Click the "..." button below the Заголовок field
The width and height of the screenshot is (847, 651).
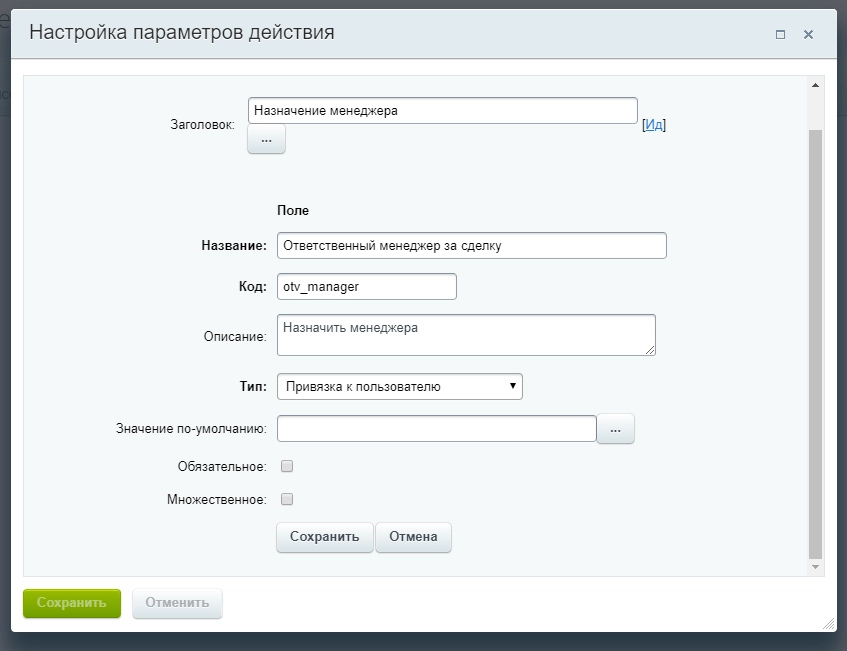pos(266,139)
